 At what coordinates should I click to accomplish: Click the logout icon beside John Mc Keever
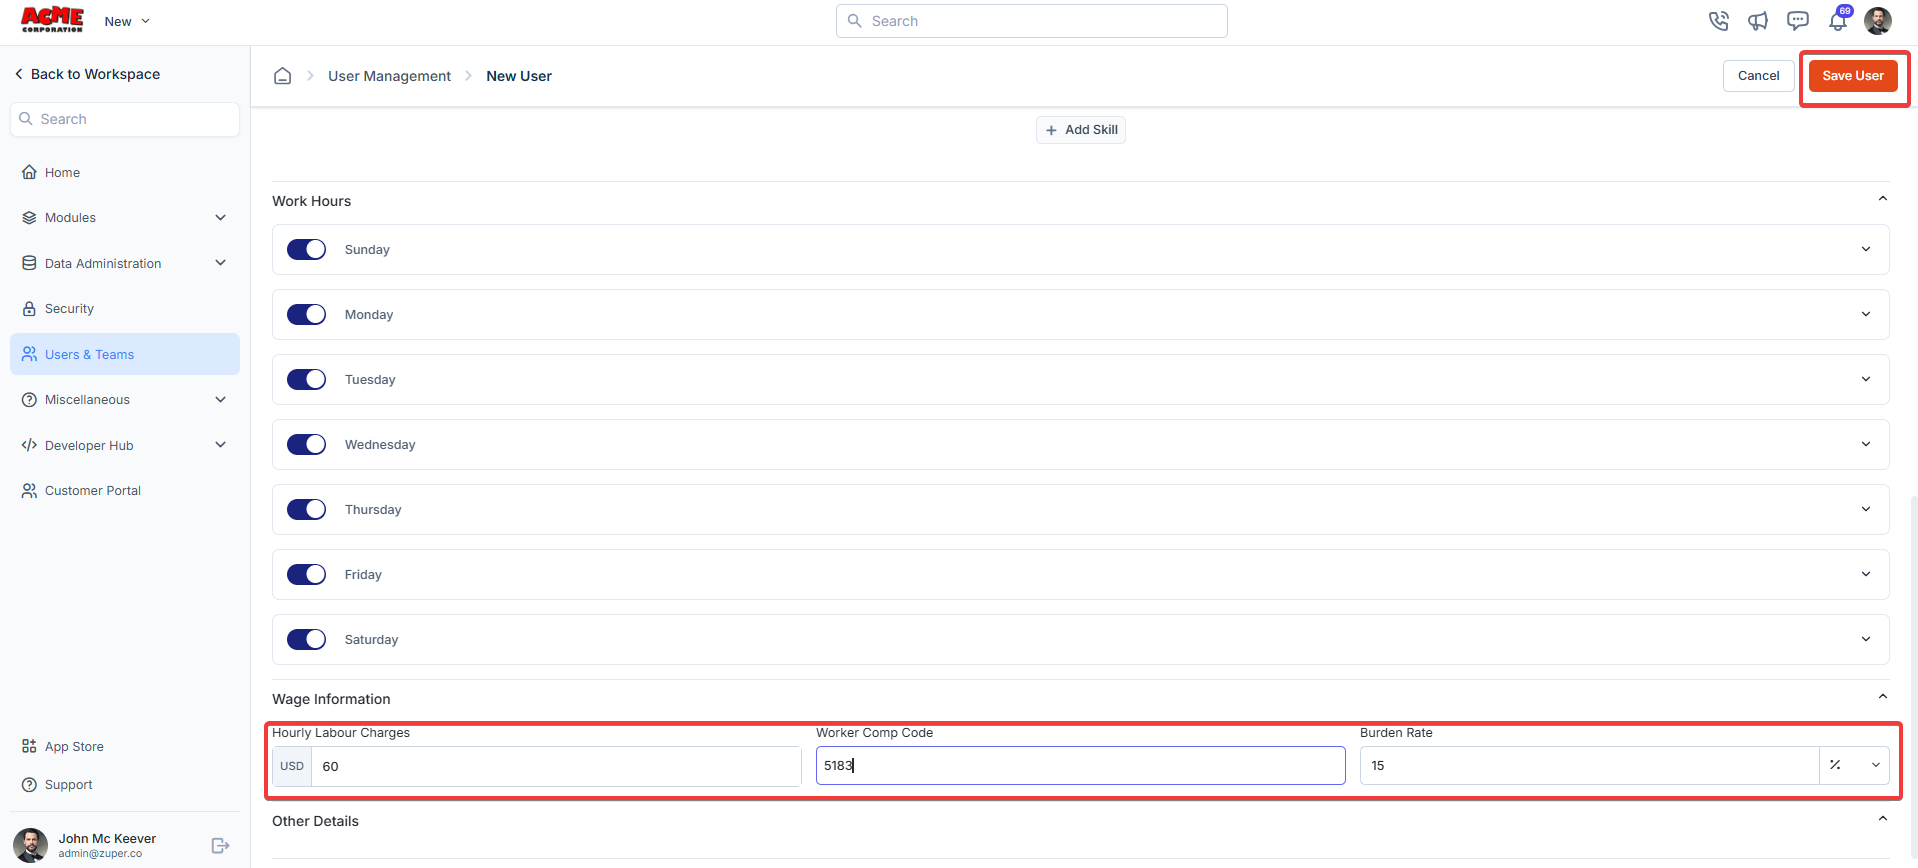click(x=220, y=846)
